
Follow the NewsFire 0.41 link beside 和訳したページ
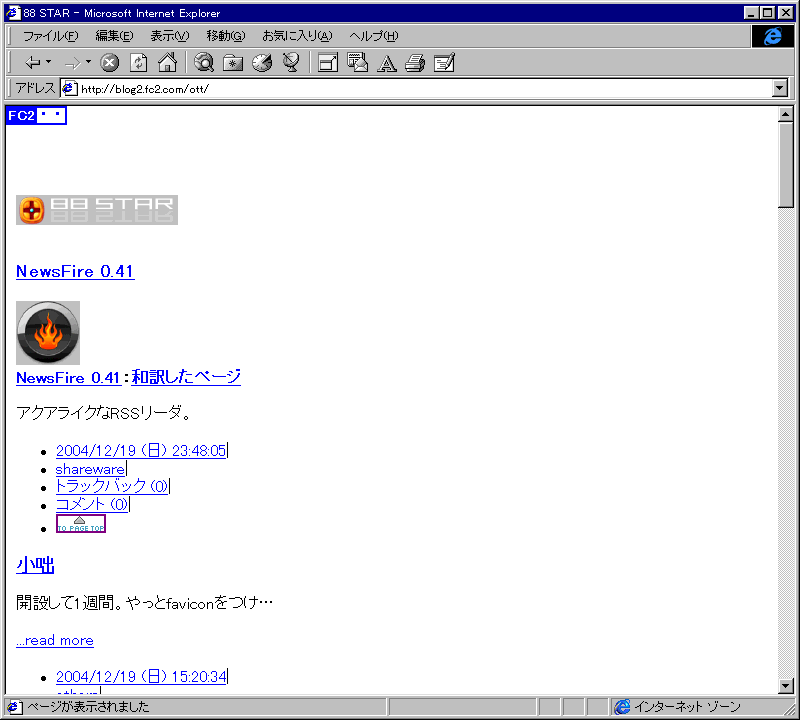point(68,378)
